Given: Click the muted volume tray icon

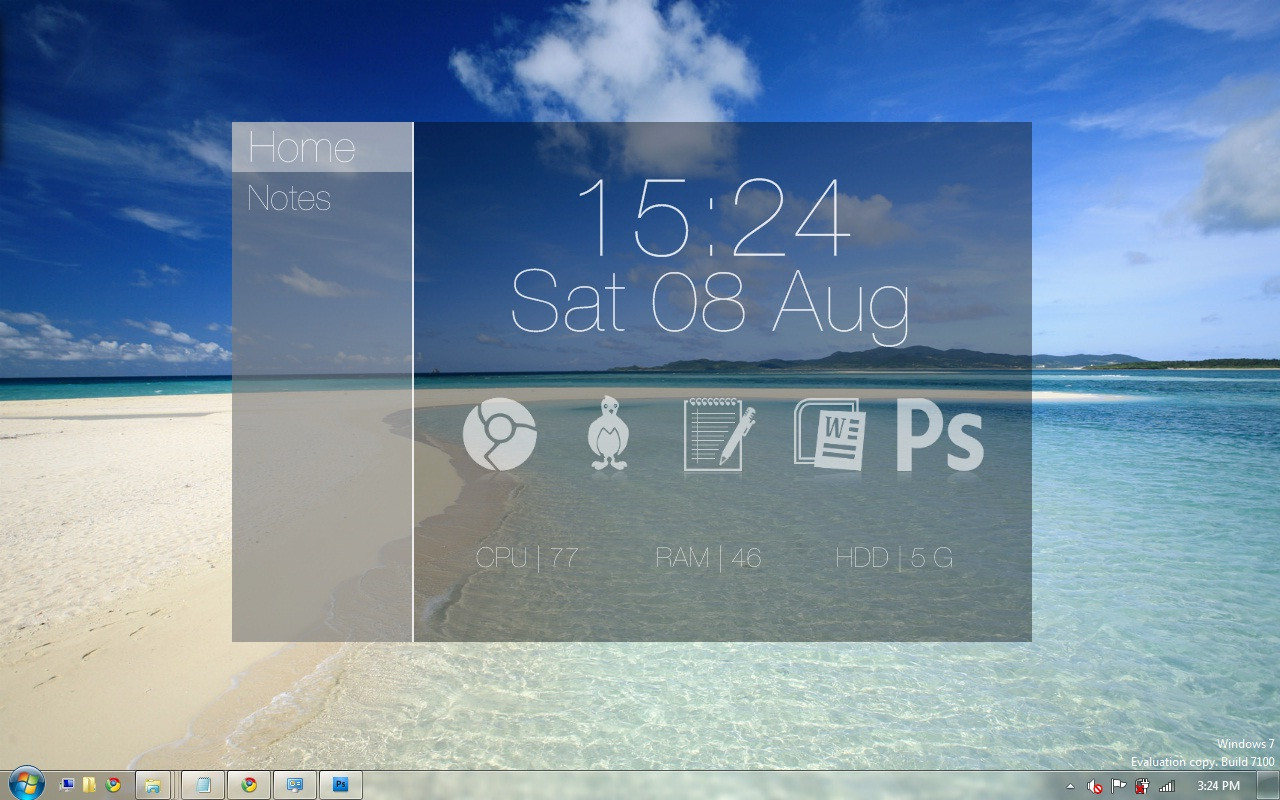Looking at the screenshot, I should click(1096, 786).
